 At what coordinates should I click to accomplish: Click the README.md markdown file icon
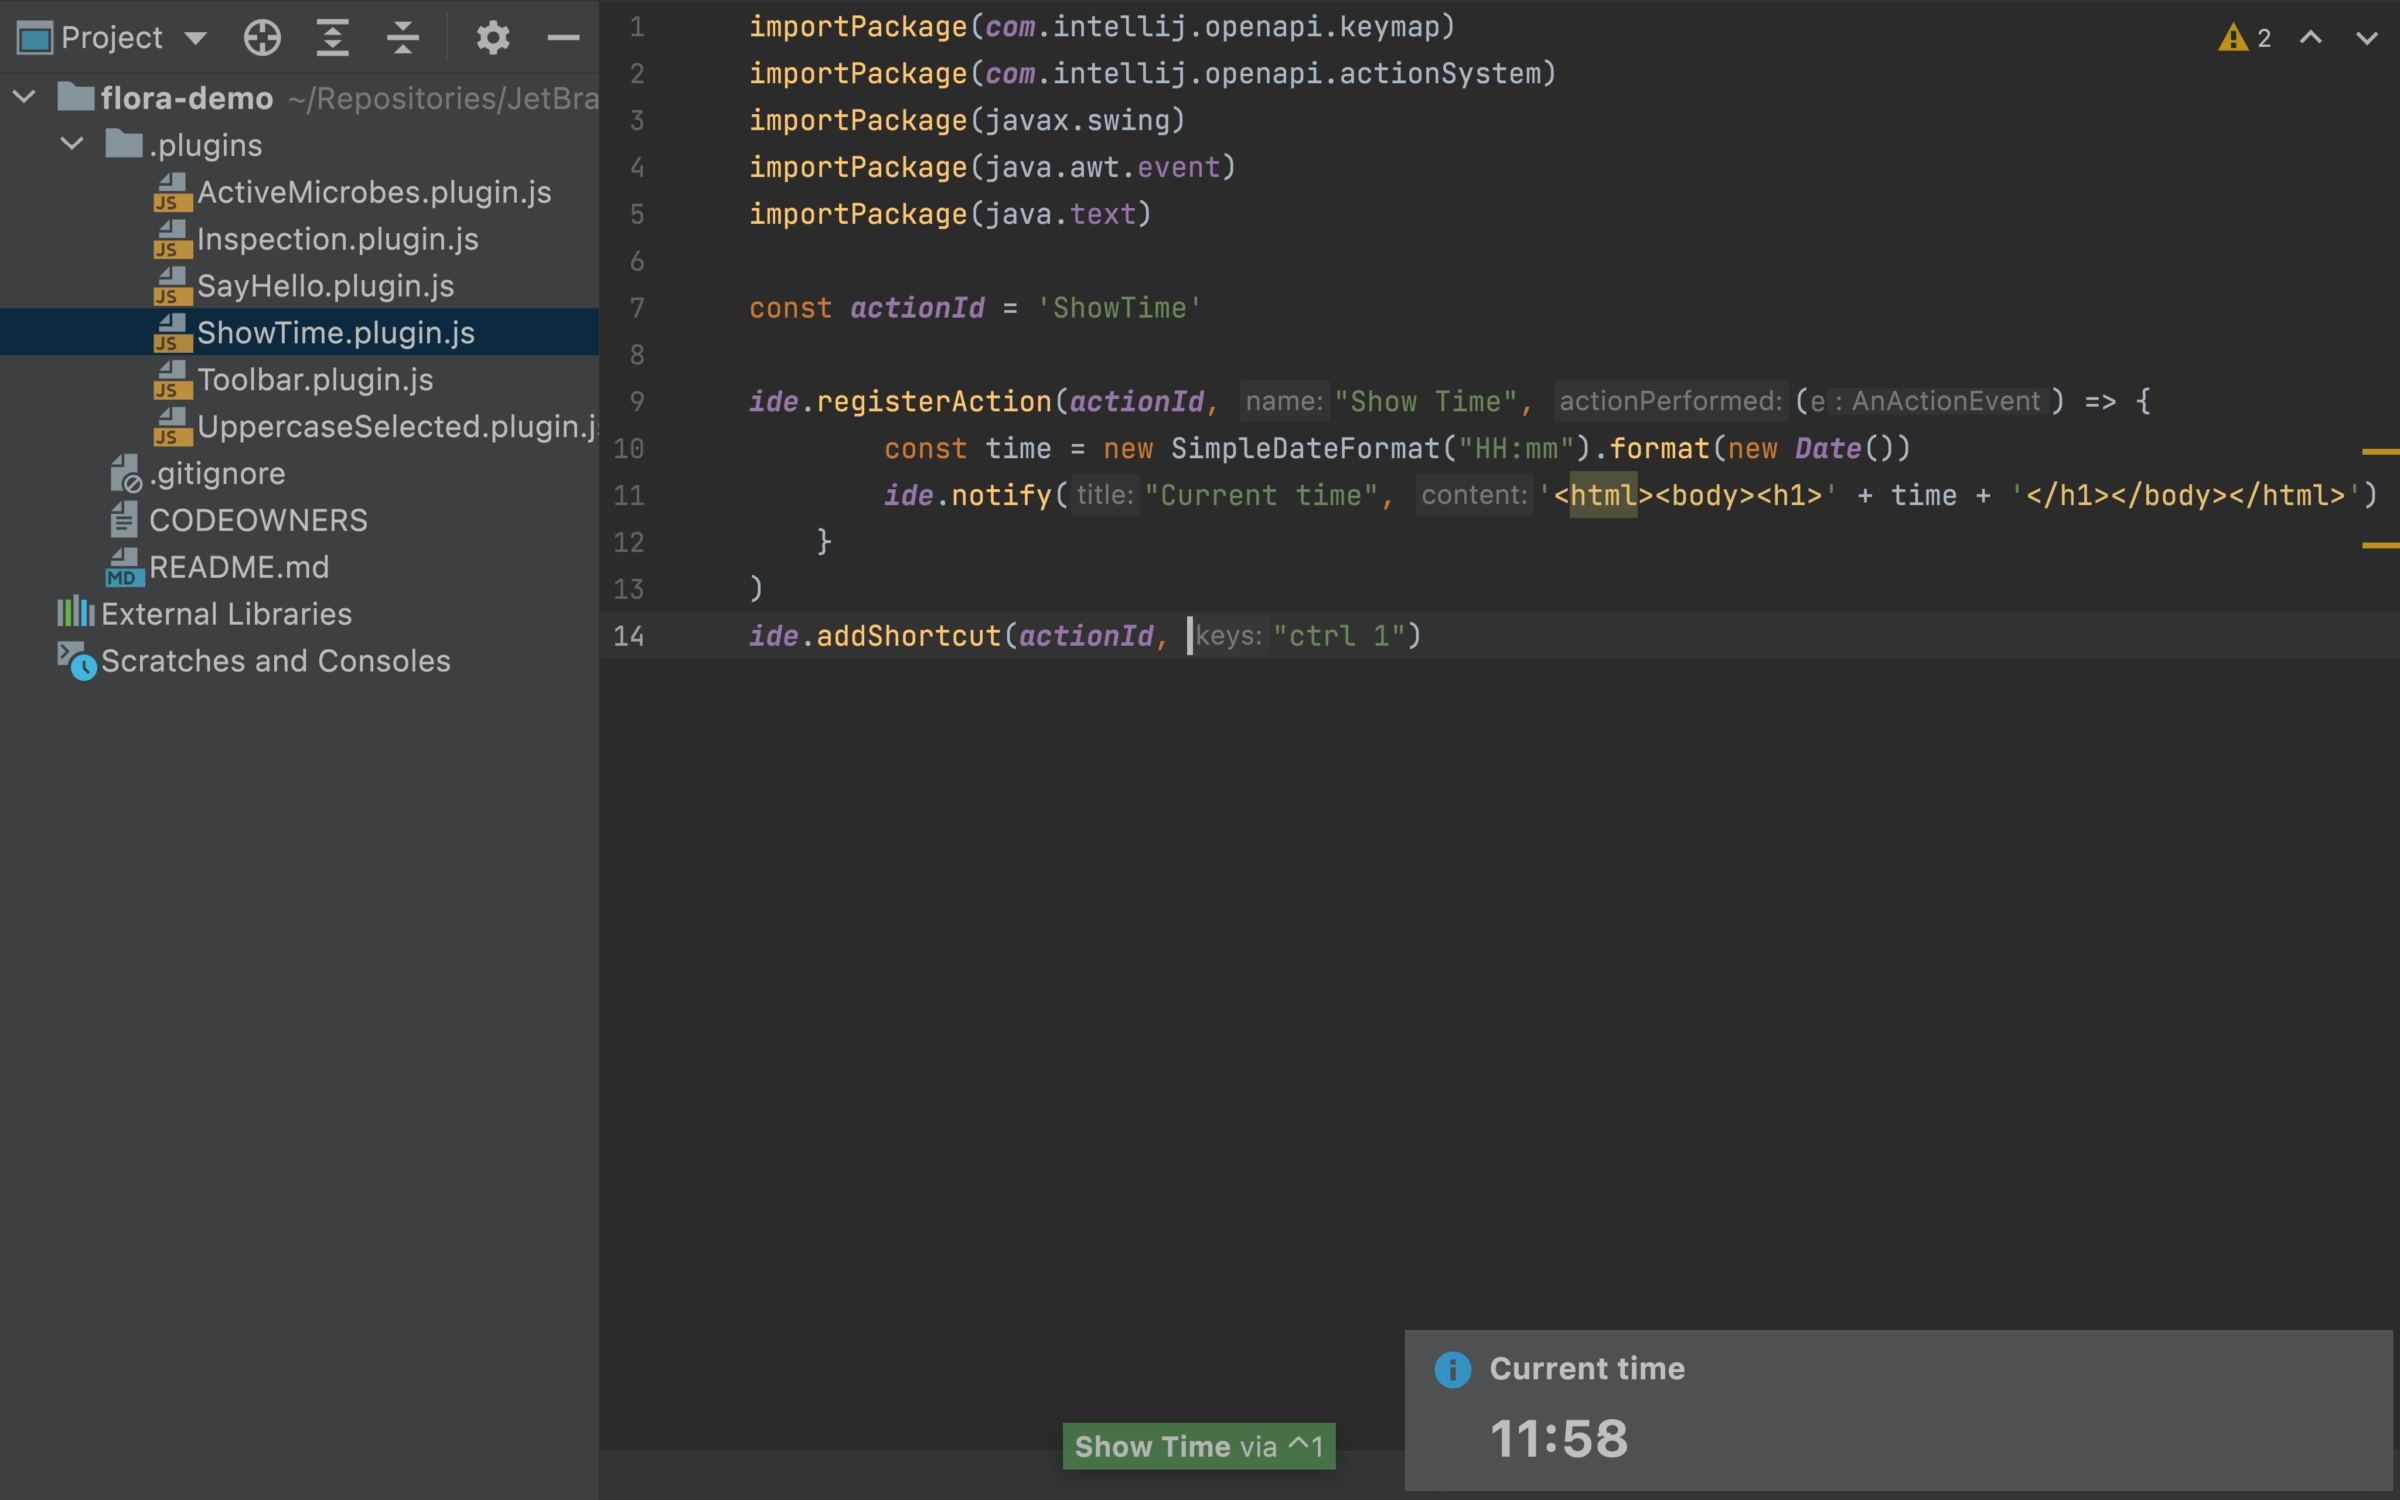tap(125, 567)
